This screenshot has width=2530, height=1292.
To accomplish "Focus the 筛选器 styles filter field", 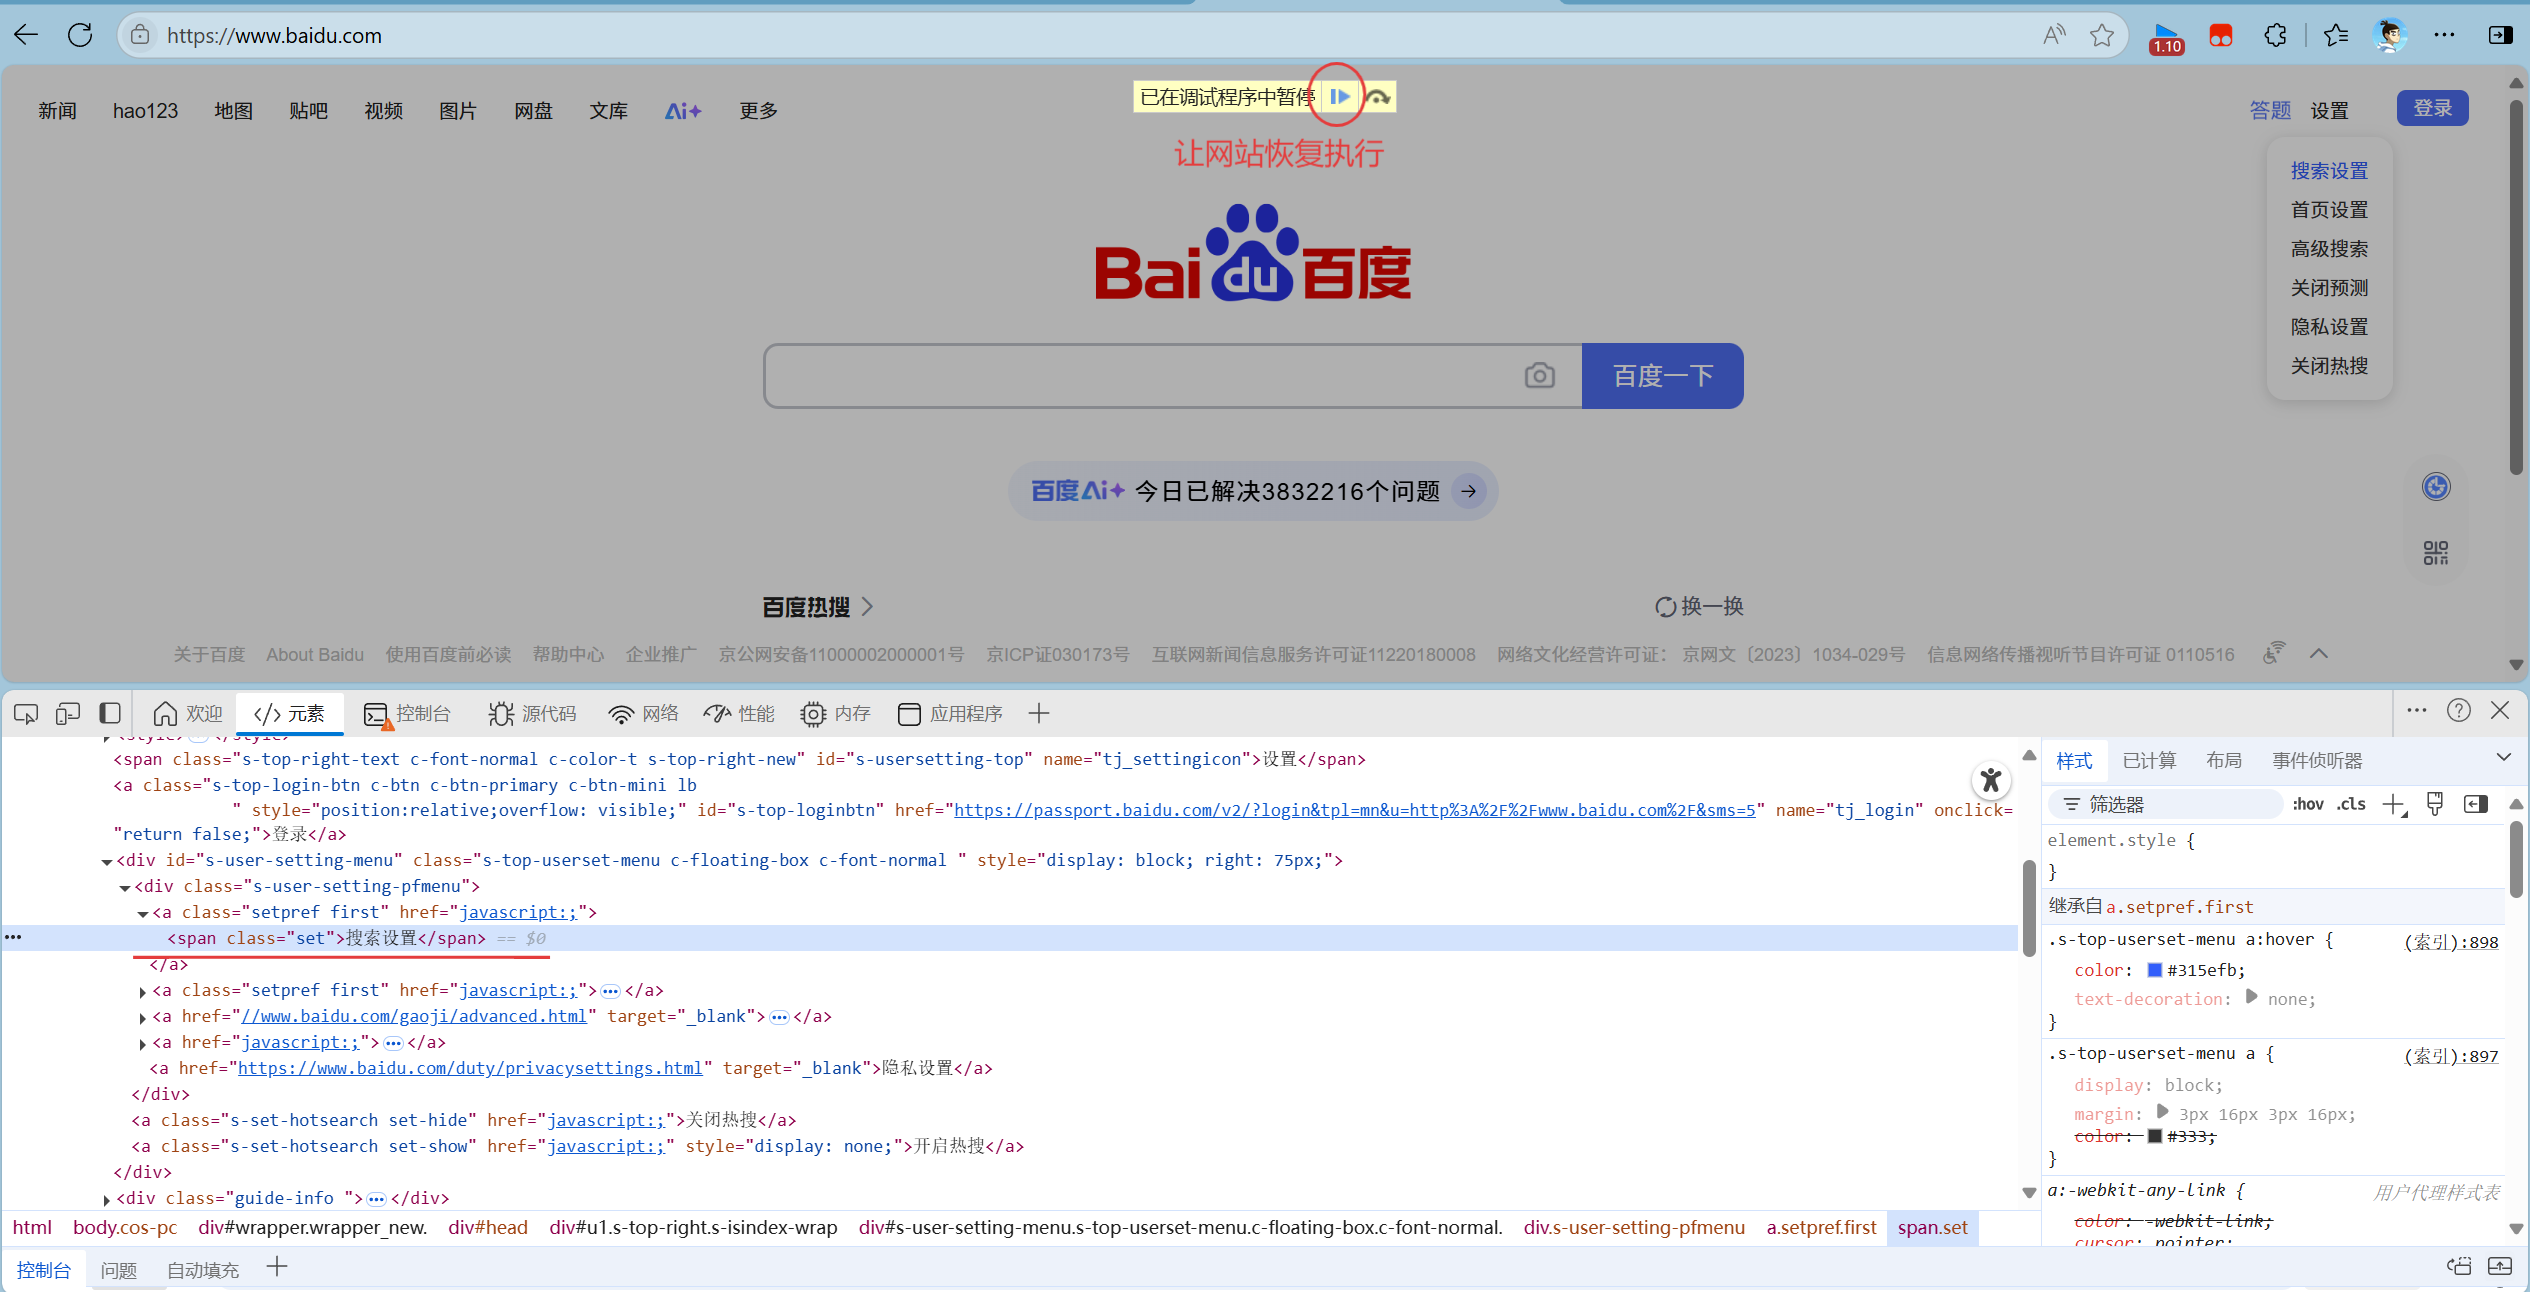I will pyautogui.click(x=2165, y=804).
